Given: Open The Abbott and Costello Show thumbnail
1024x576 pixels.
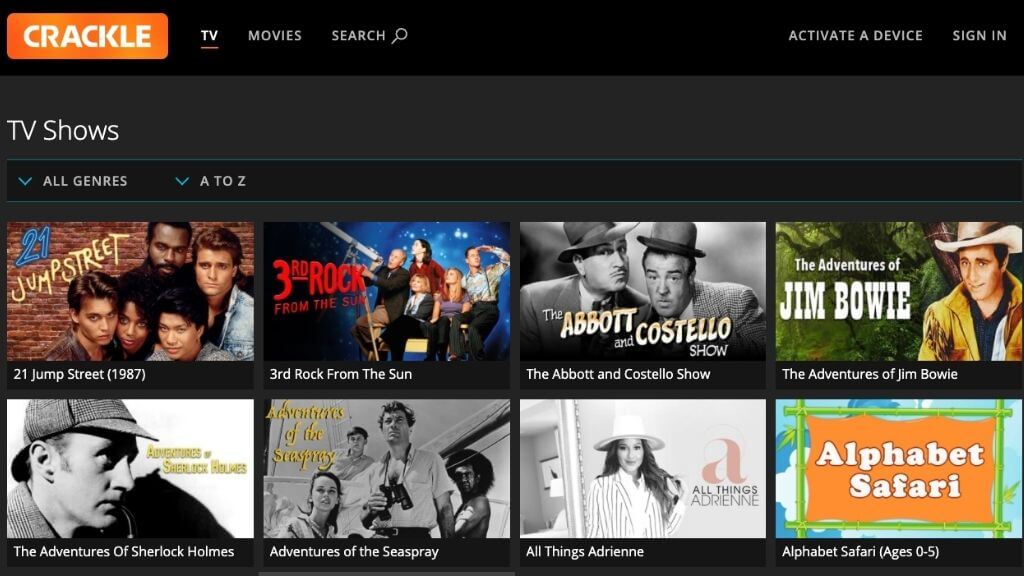Looking at the screenshot, I should pyautogui.click(x=643, y=291).
